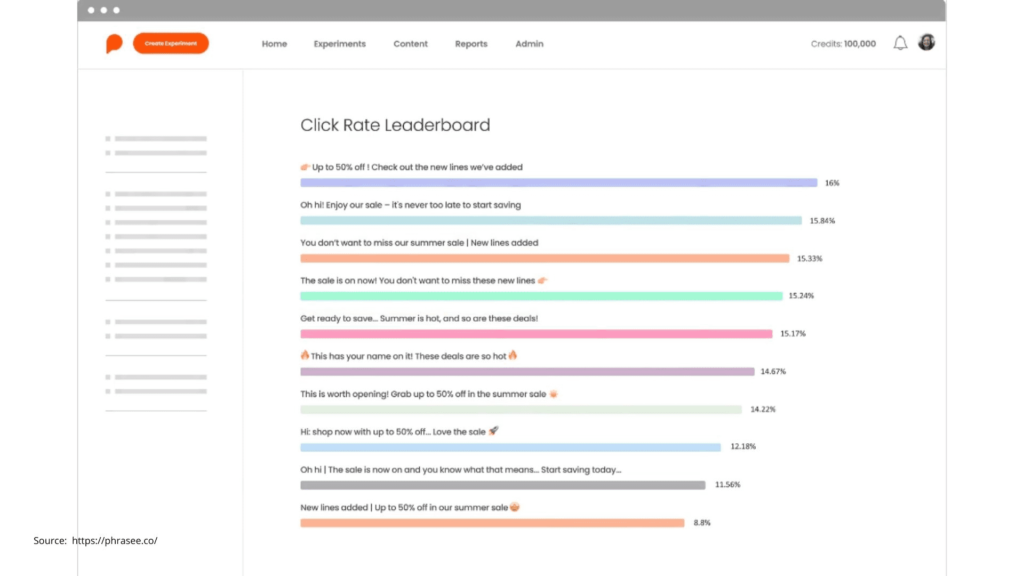The width and height of the screenshot is (1024, 576).
Task: Click the 8.8% orange bottom bar
Action: tap(490, 523)
